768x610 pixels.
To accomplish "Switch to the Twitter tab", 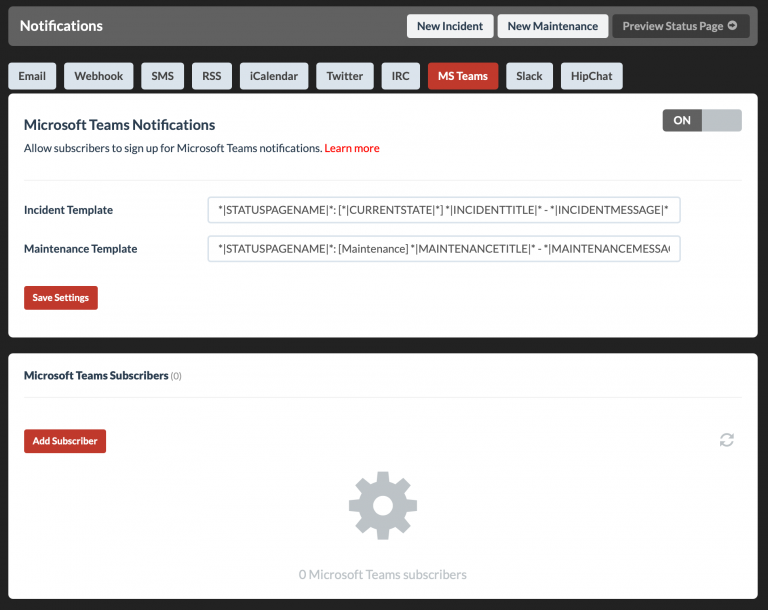I will tap(345, 76).
